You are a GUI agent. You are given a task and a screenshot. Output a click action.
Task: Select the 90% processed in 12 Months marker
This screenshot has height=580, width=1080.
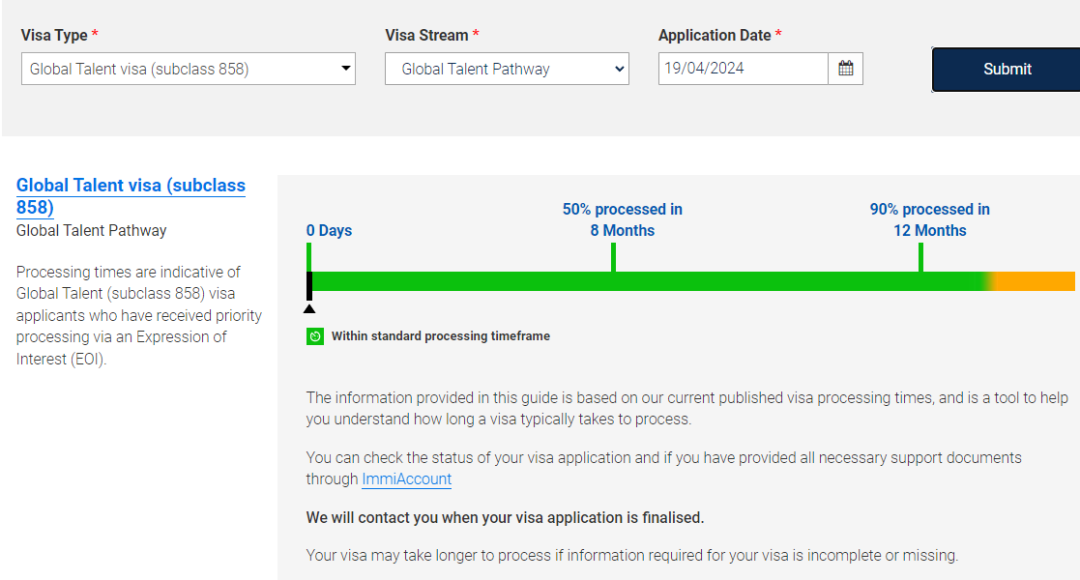929,220
